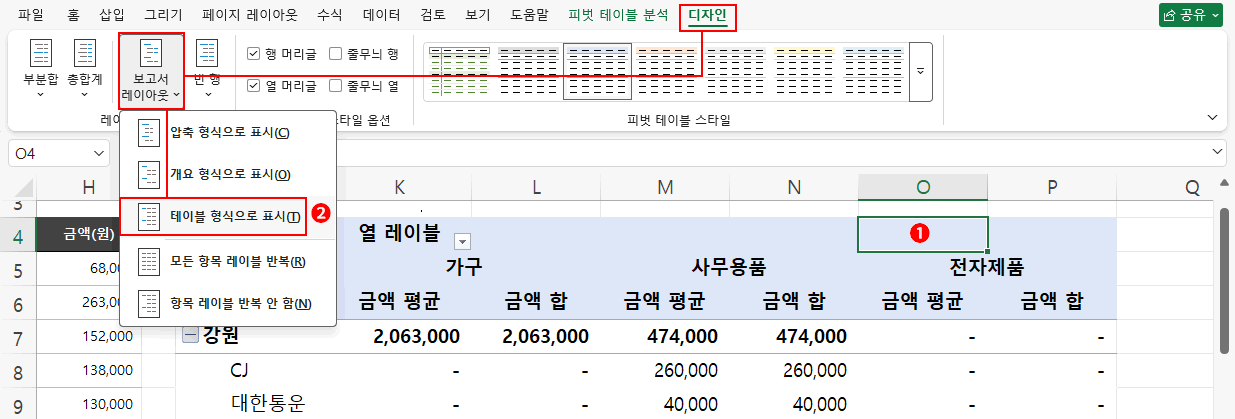1235x419 pixels.
Task: Open the 피벗 테이블 분석 tab
Action: (x=618, y=15)
